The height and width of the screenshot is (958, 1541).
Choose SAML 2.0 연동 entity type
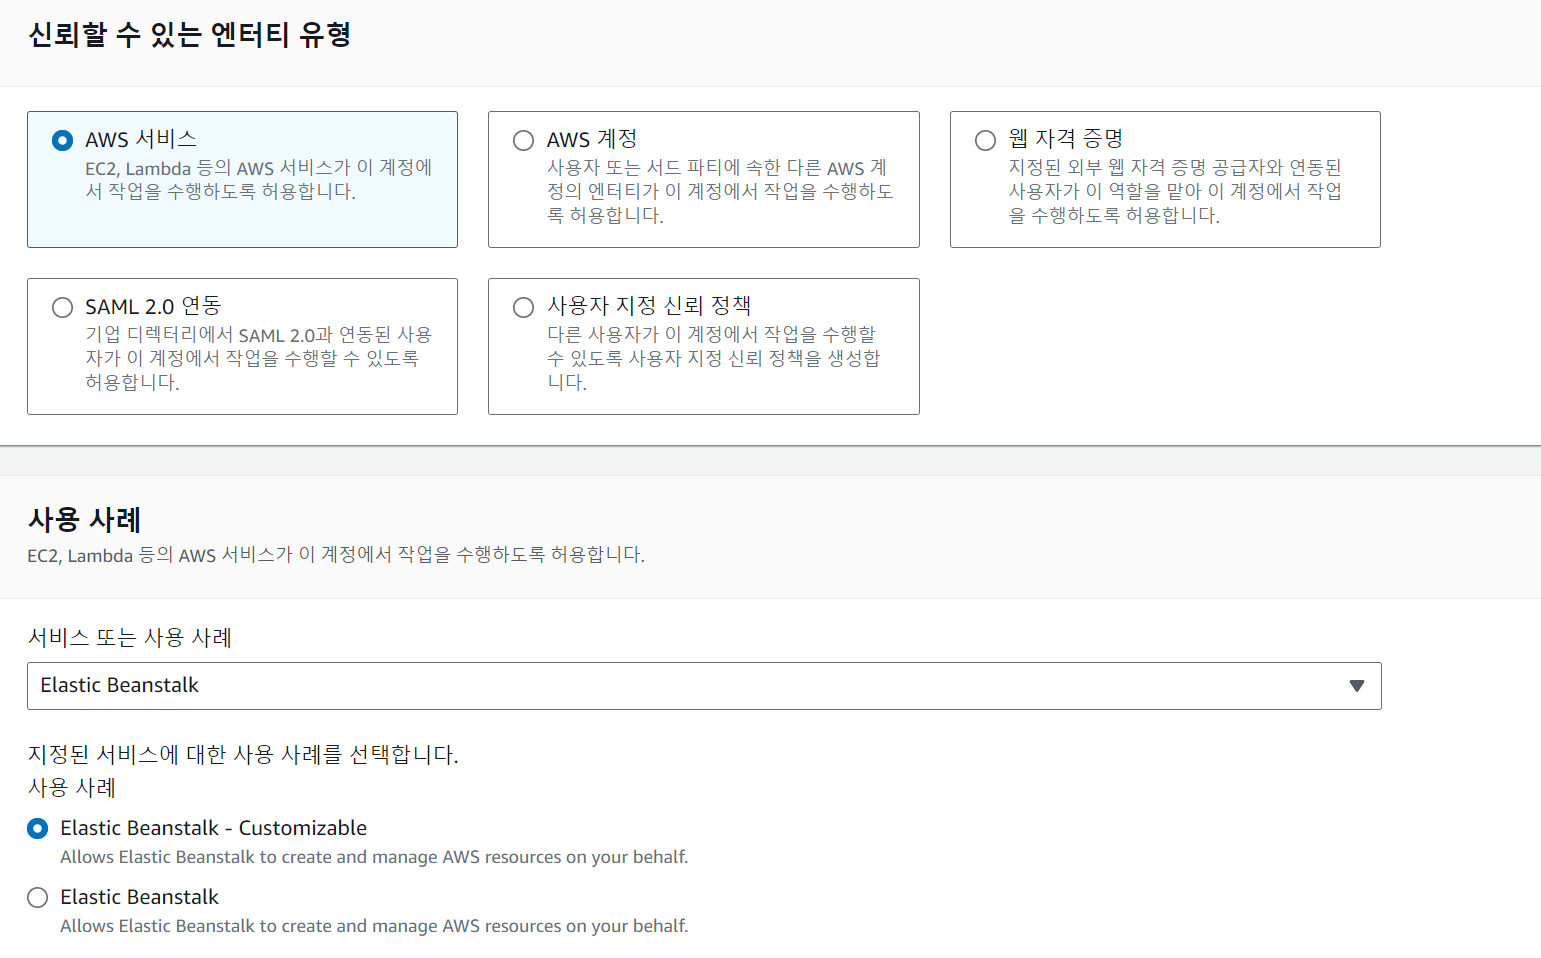62,307
